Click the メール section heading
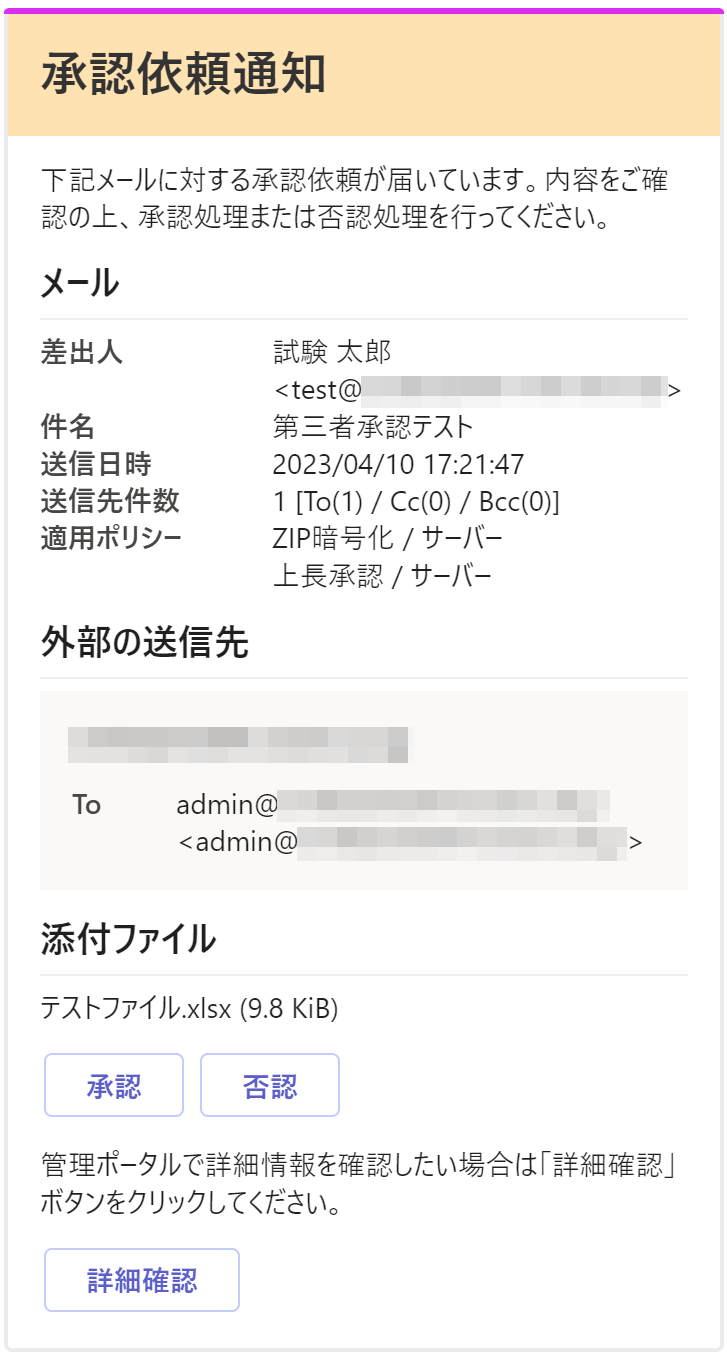This screenshot has height=1361, width=727. (80, 284)
